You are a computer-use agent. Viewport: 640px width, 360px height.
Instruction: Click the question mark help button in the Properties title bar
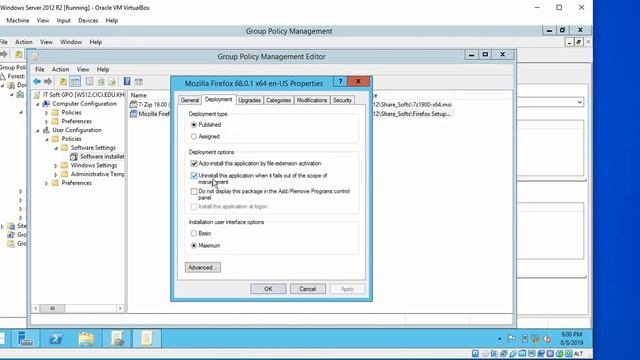pyautogui.click(x=340, y=82)
